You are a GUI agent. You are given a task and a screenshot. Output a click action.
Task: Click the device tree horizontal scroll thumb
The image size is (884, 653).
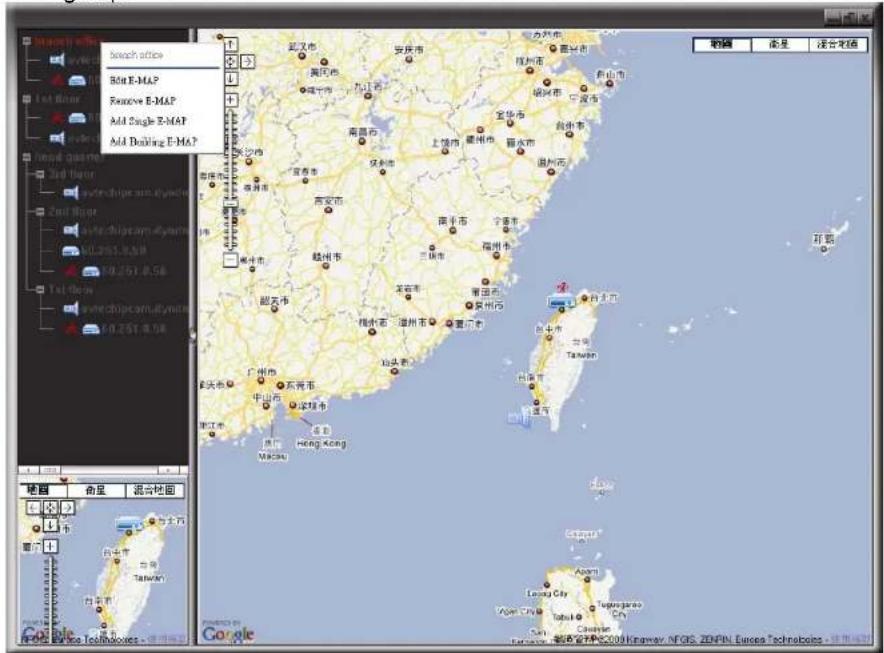pos(50,470)
